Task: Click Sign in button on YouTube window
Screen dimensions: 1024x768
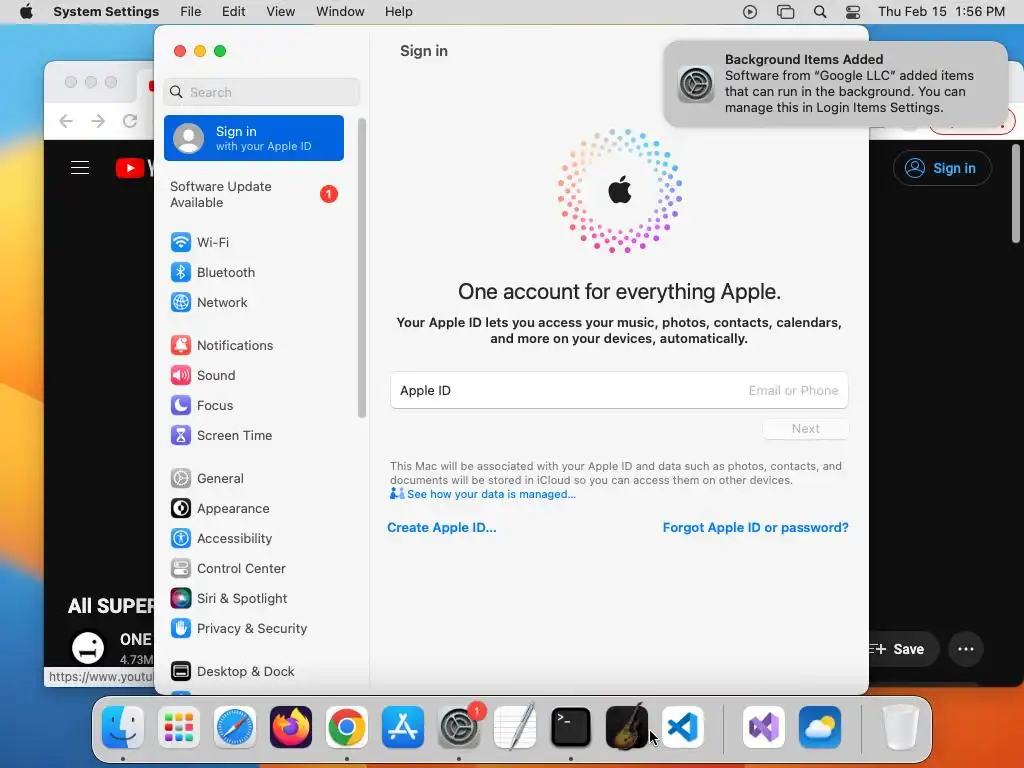Action: (x=942, y=168)
